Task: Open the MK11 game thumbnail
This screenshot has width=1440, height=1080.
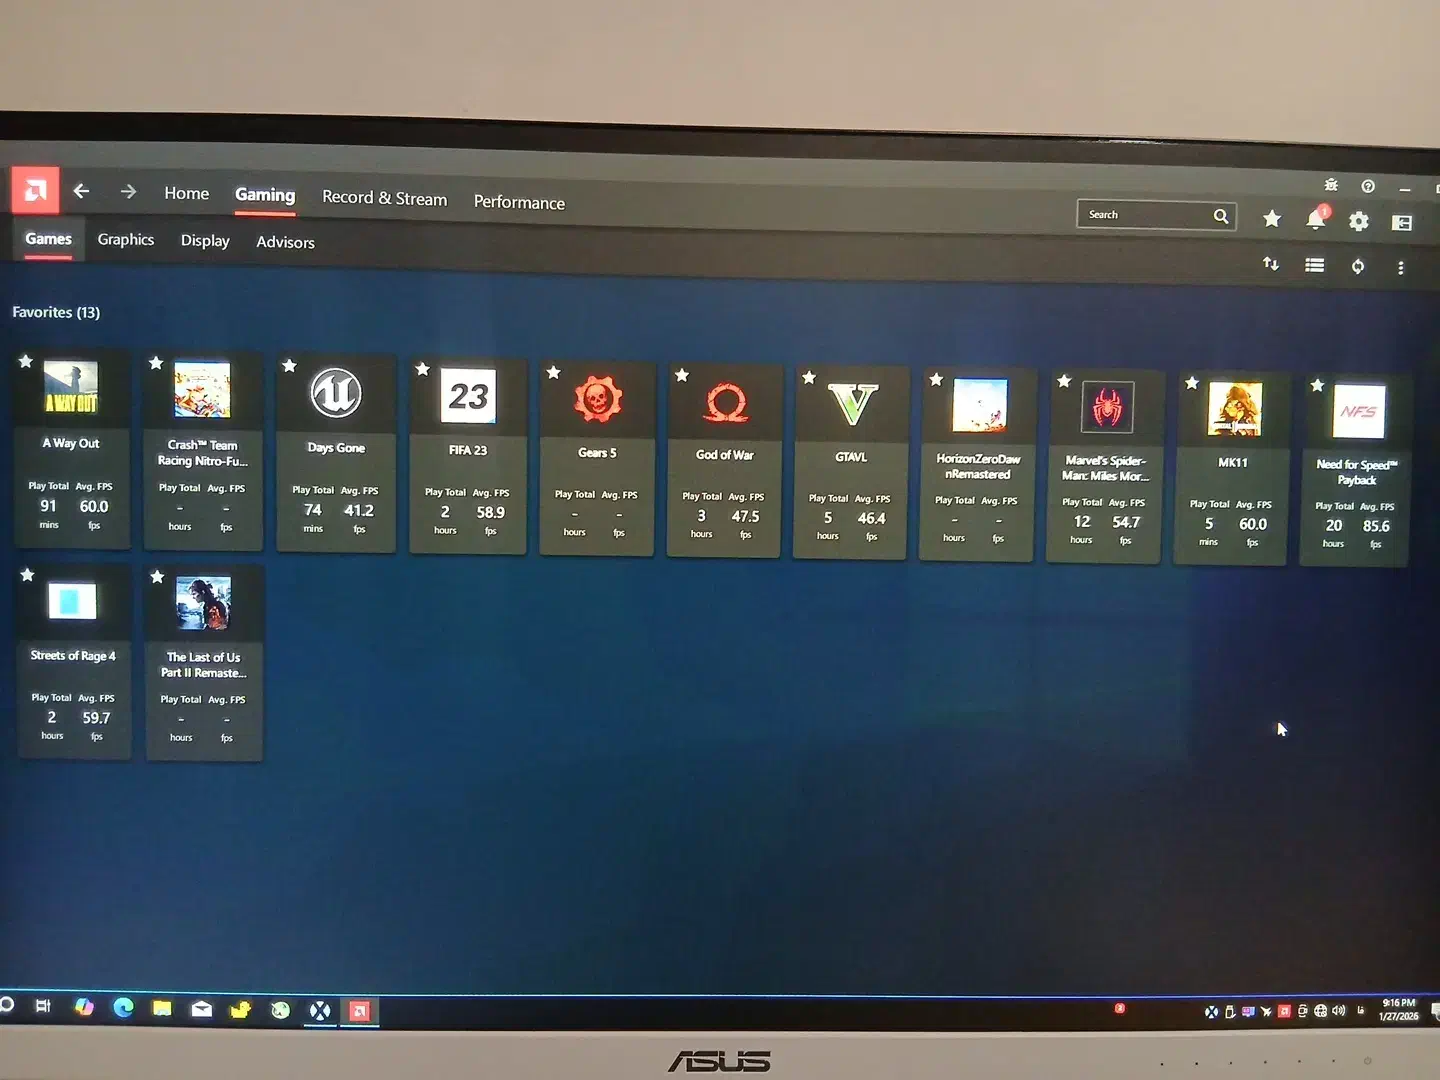Action: (x=1234, y=409)
